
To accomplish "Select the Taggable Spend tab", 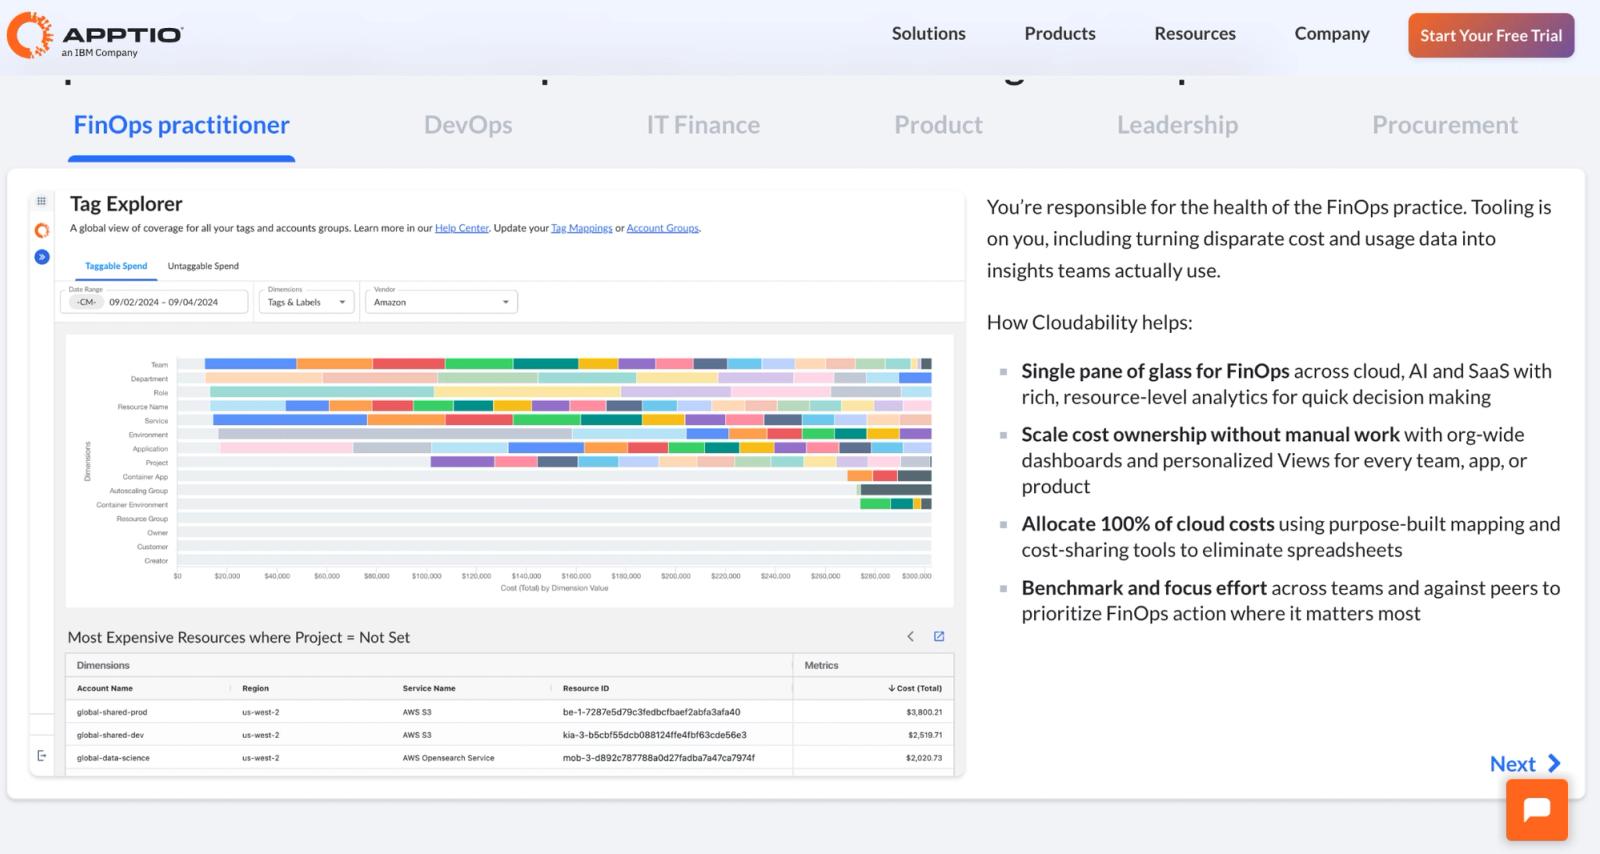I will pyautogui.click(x=116, y=266).
